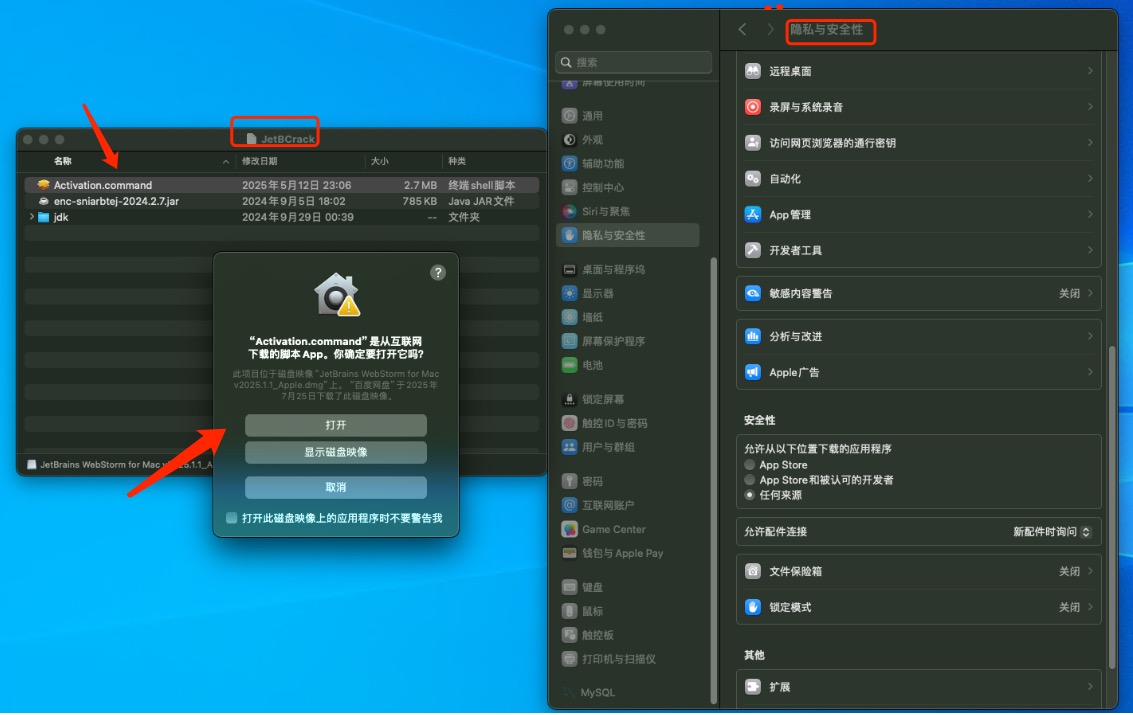This screenshot has height=715, width=1133.
Task: Click the Activation.command file icon
Action: (43, 185)
